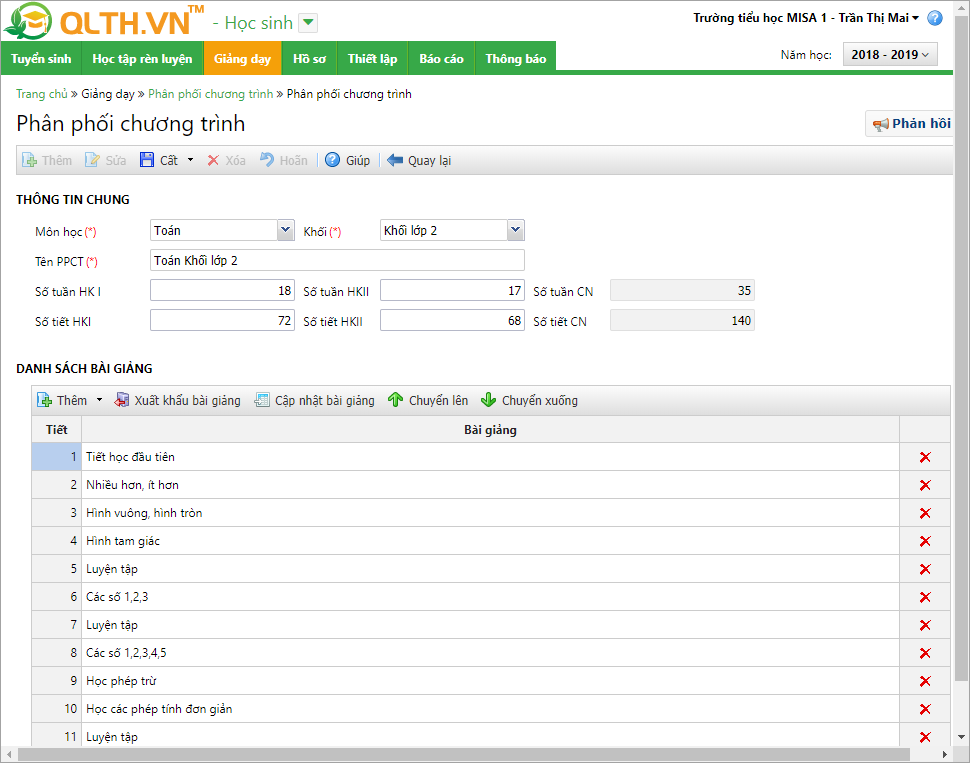This screenshot has width=970, height=763.
Task: Open the Môn học Toán dropdown
Action: [285, 230]
